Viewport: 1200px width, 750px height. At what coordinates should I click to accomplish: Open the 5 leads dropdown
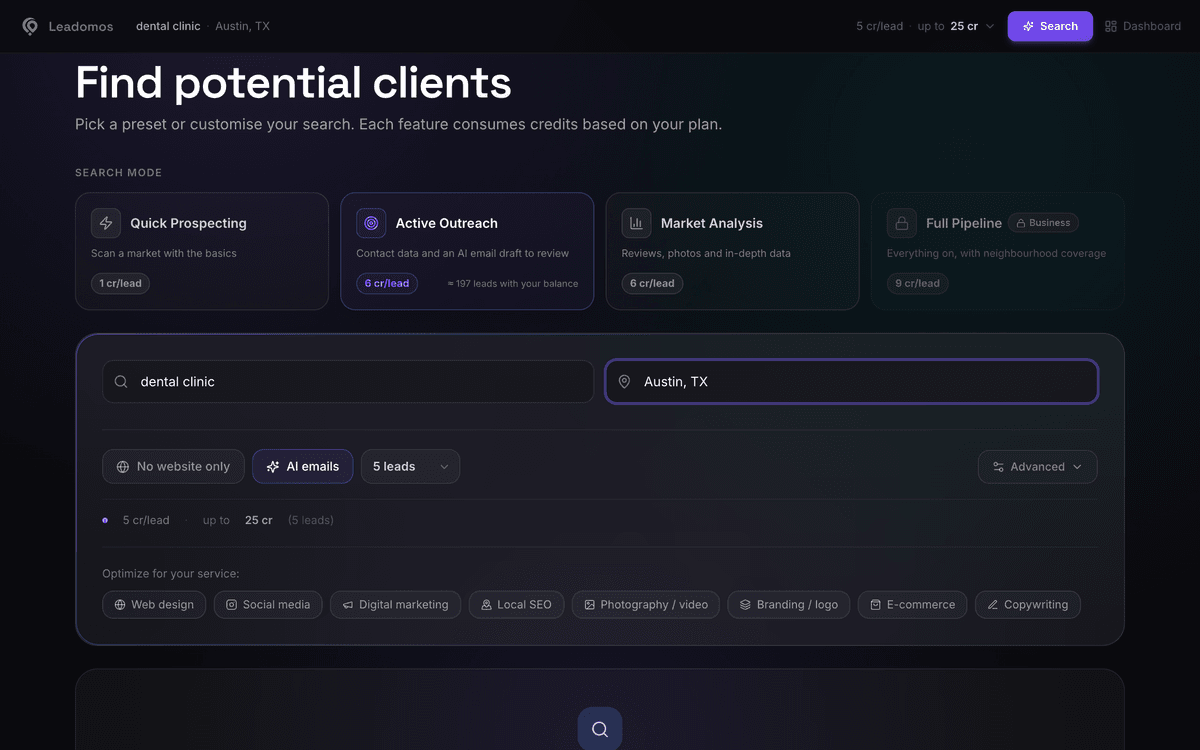(x=411, y=466)
